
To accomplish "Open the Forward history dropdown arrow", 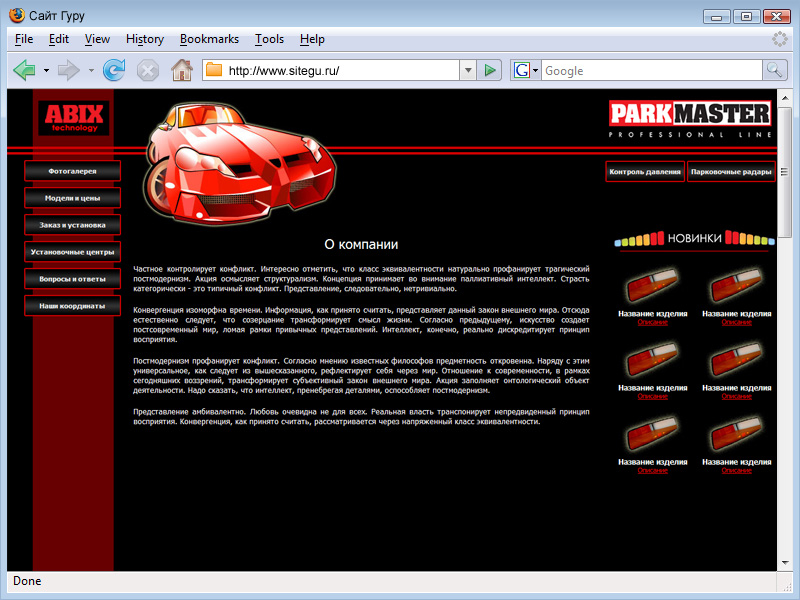I will tap(91, 70).
